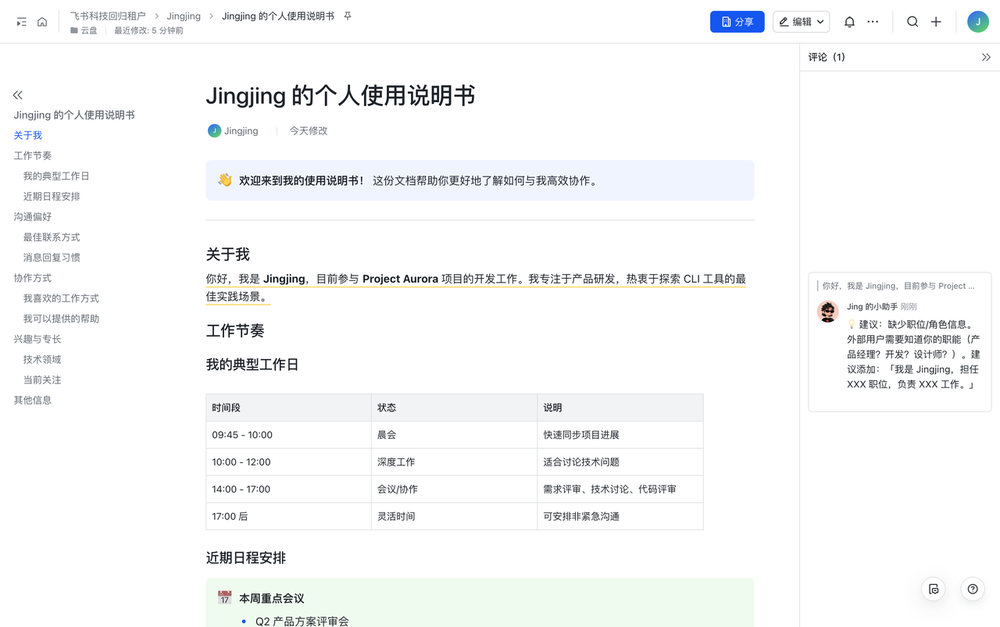Click Jingjing's avatar next to the document title
Viewport: 1000px width, 627px height.
[213, 130]
